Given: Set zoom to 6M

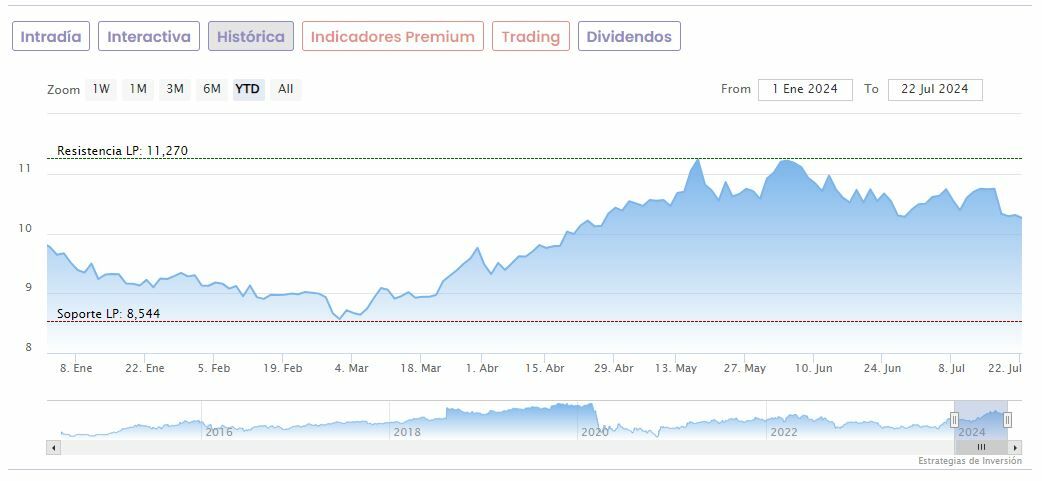Looking at the screenshot, I should tap(212, 89).
